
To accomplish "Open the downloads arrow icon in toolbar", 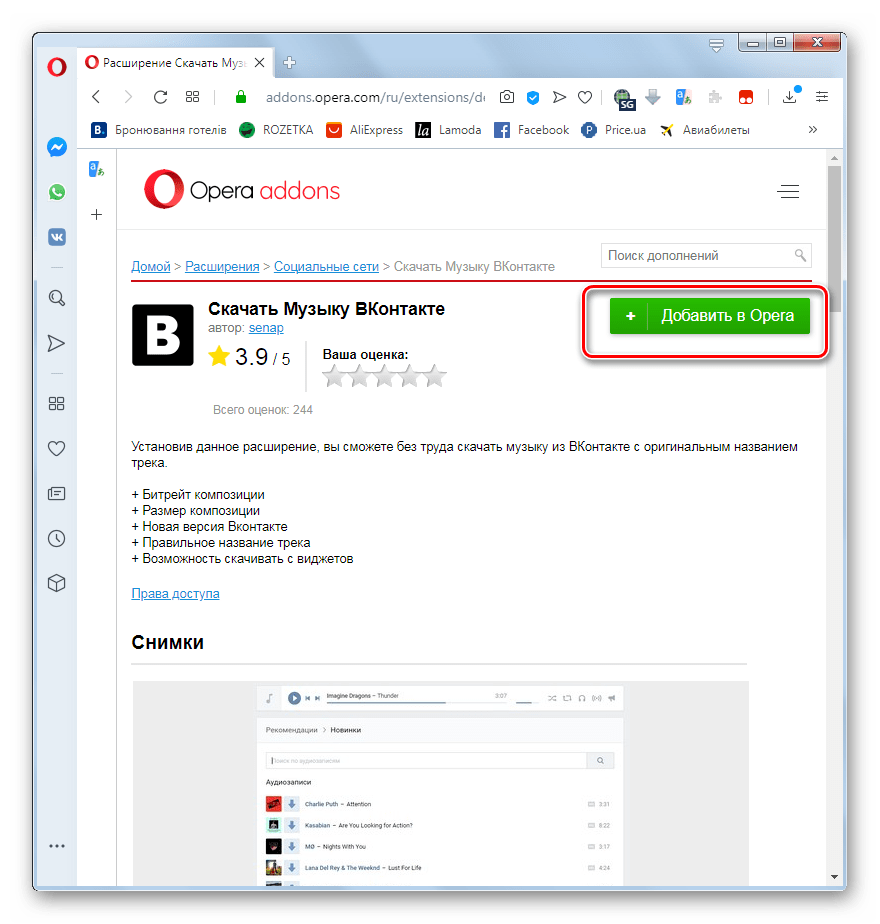I will pos(790,97).
